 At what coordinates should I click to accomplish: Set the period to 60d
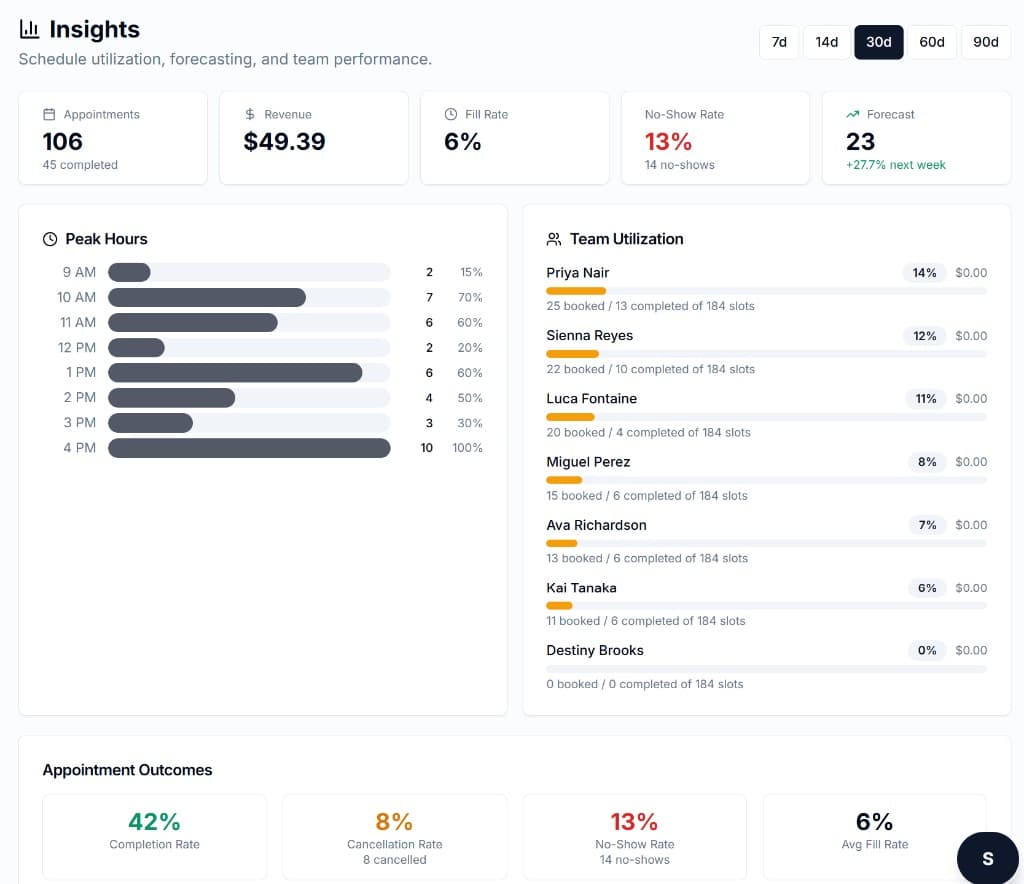point(931,42)
